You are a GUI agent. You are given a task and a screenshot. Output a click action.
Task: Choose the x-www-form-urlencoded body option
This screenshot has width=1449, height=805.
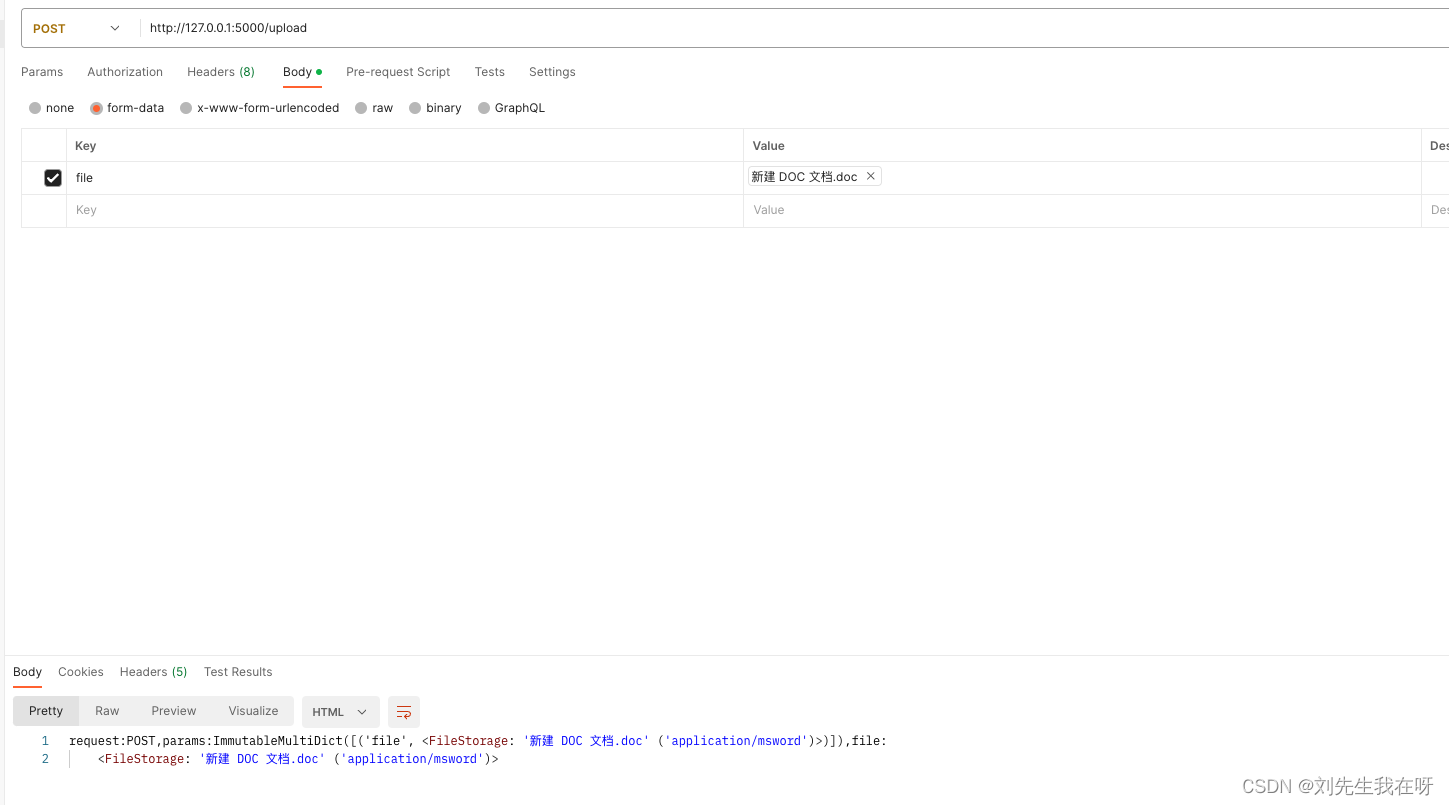[259, 108]
